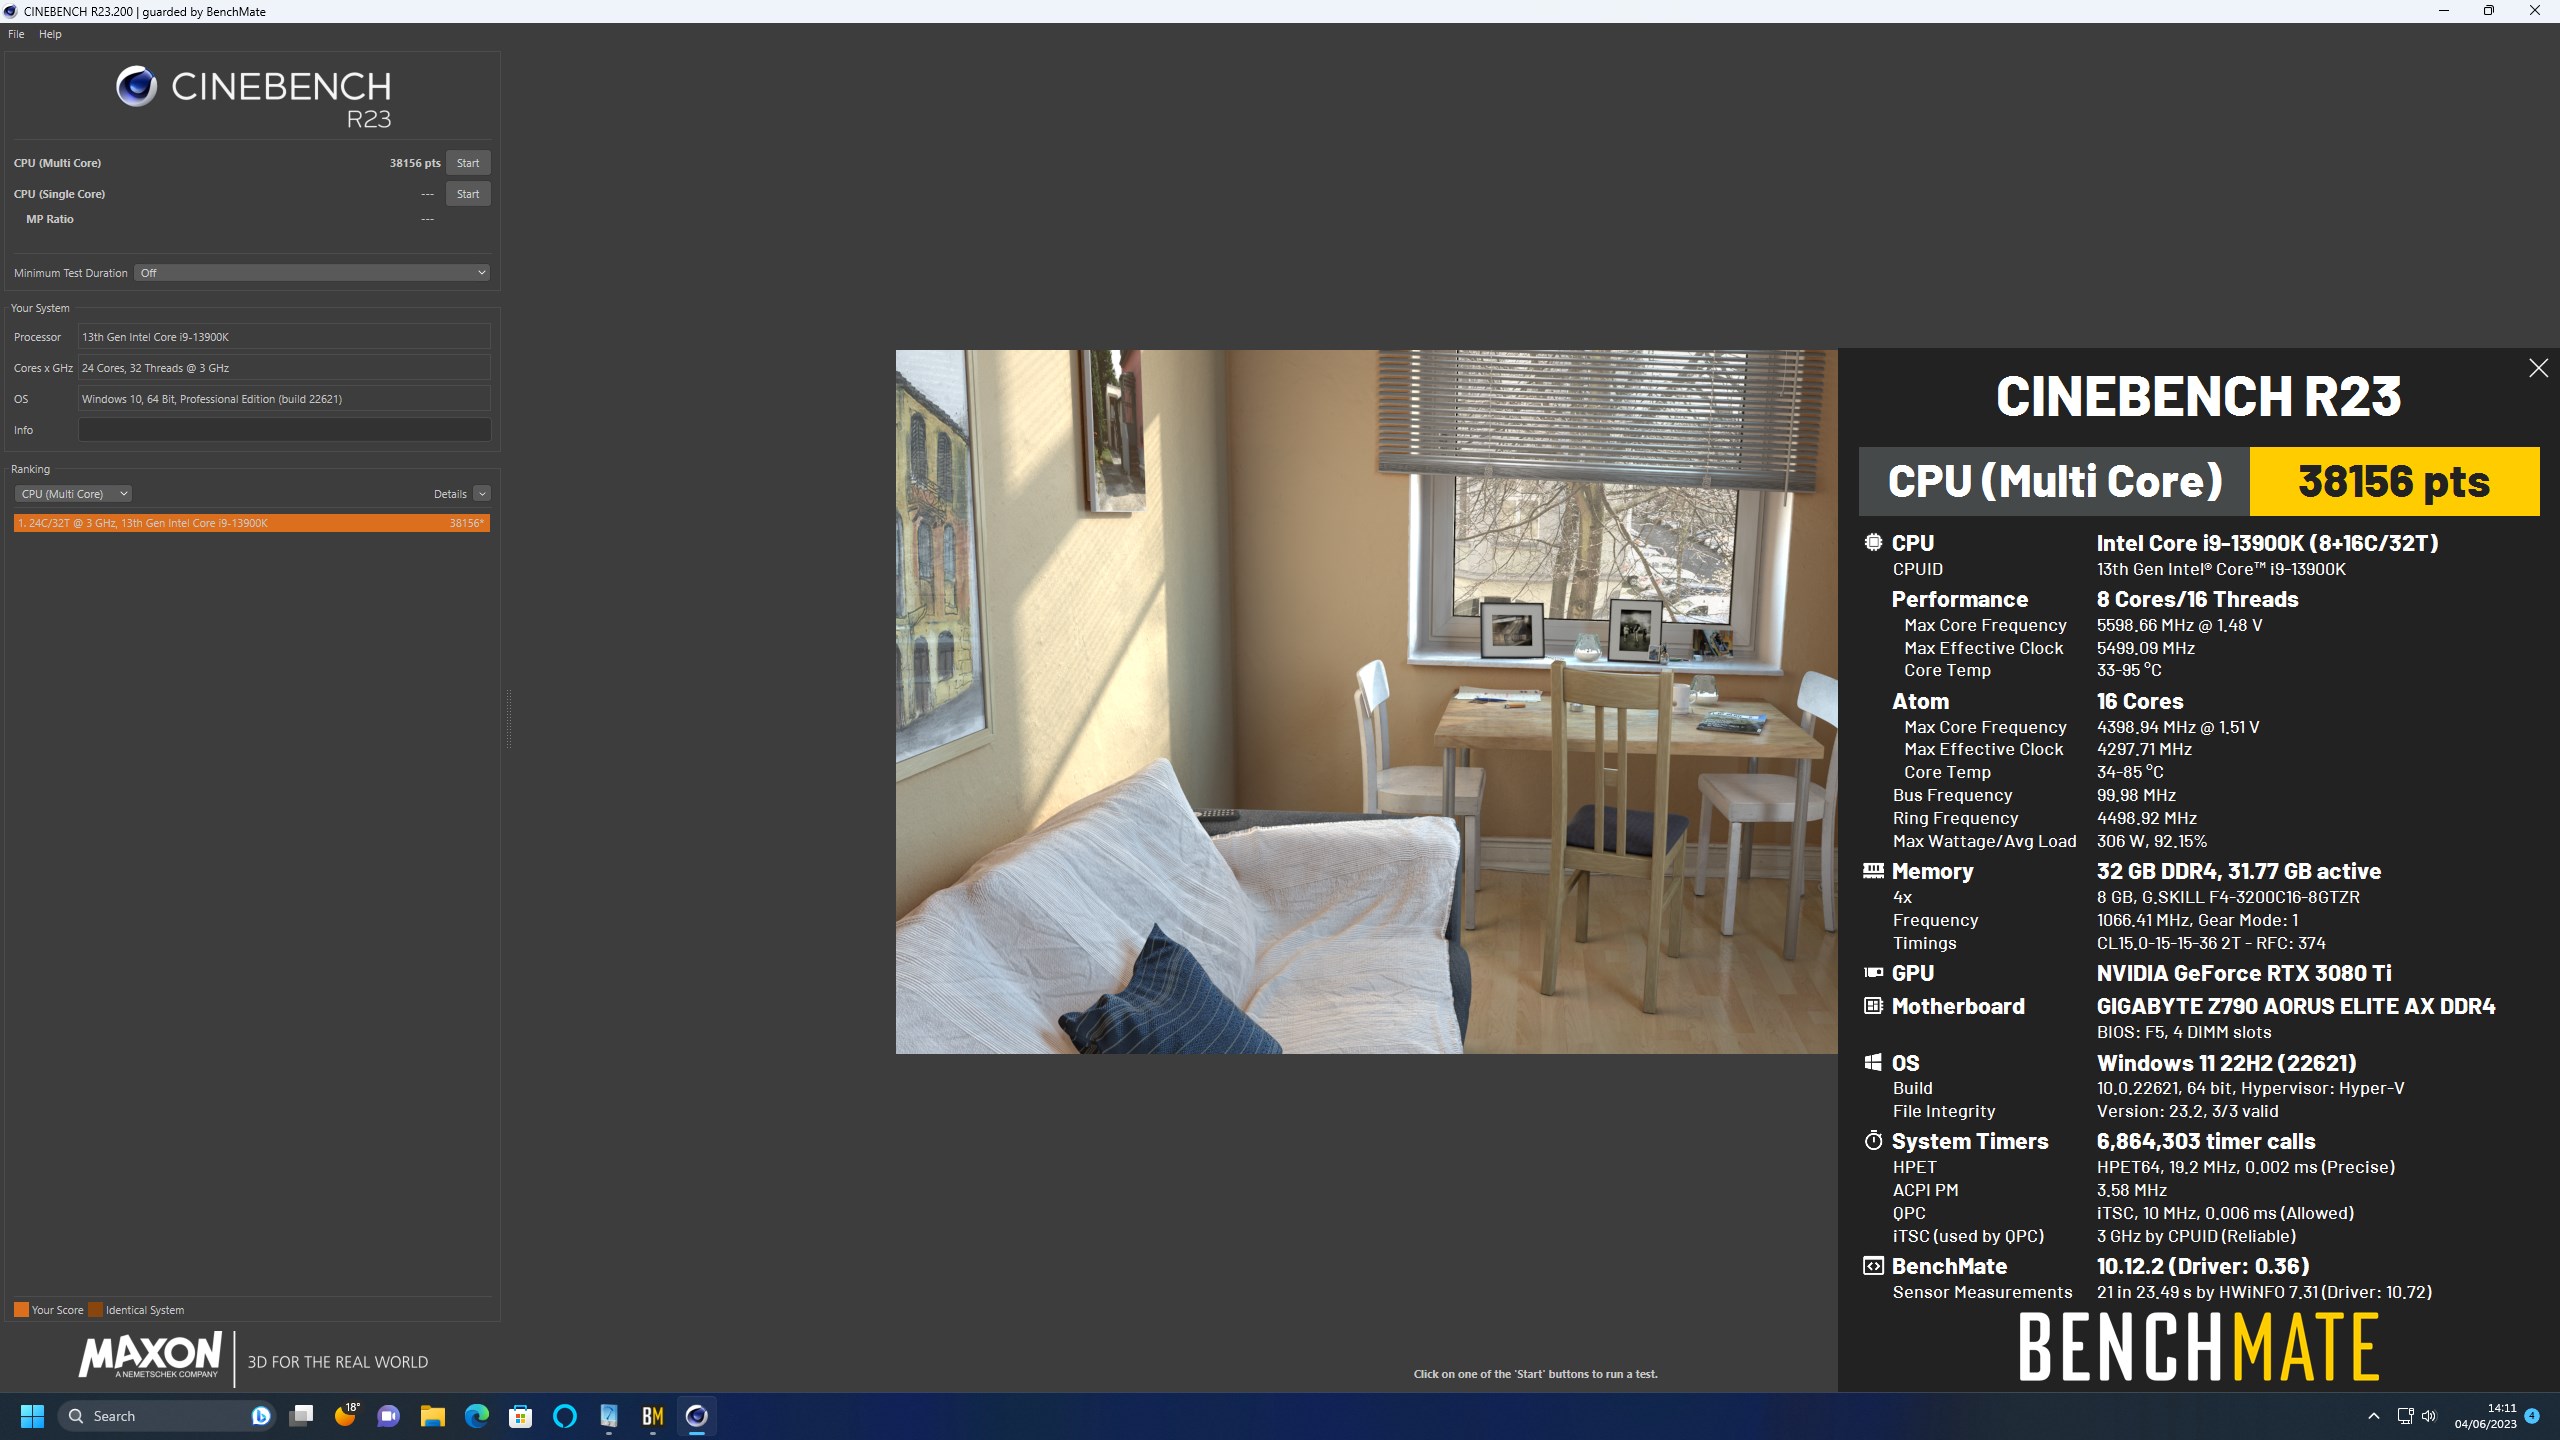Open network settings from the tray
2560x1440 pixels.
[x=2405, y=1416]
